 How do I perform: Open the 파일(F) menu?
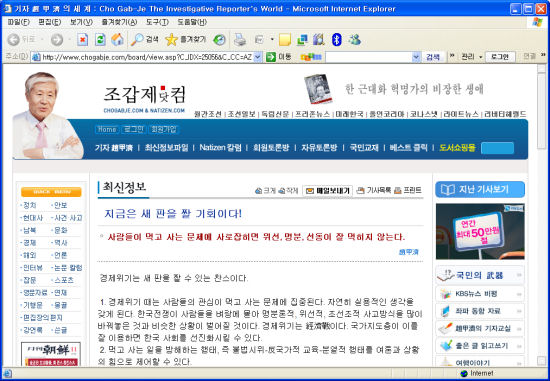tap(18, 22)
